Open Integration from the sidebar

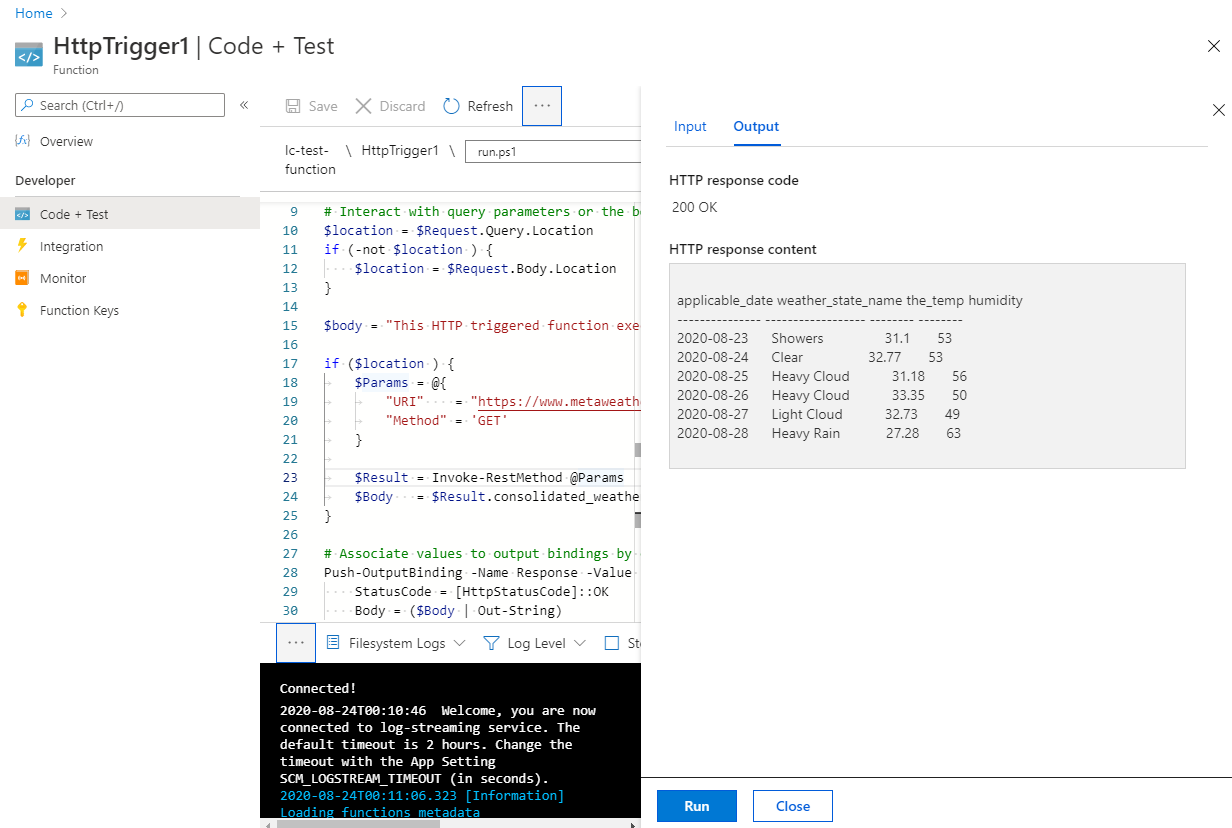click(68, 246)
